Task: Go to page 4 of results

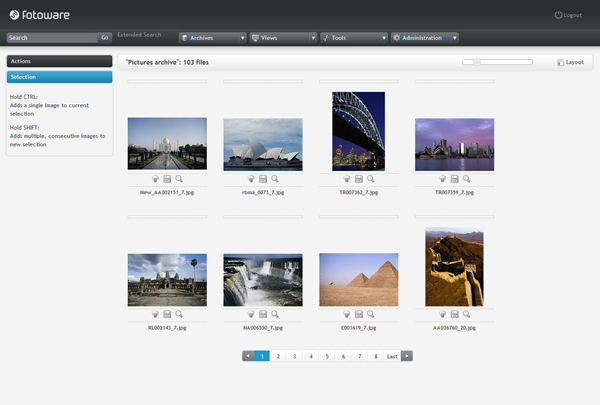Action: point(311,356)
